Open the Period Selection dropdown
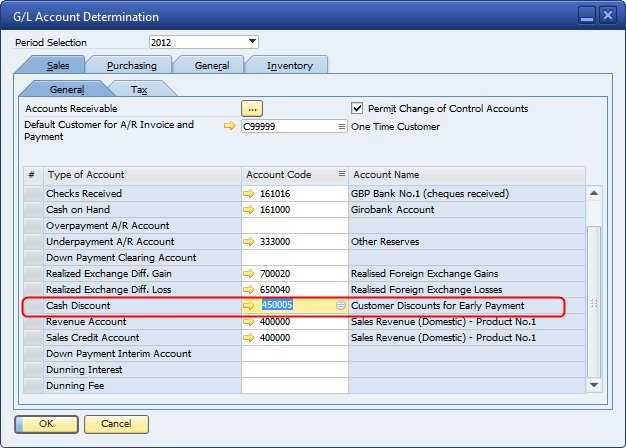Screen dimensions: 626x448 [252, 42]
